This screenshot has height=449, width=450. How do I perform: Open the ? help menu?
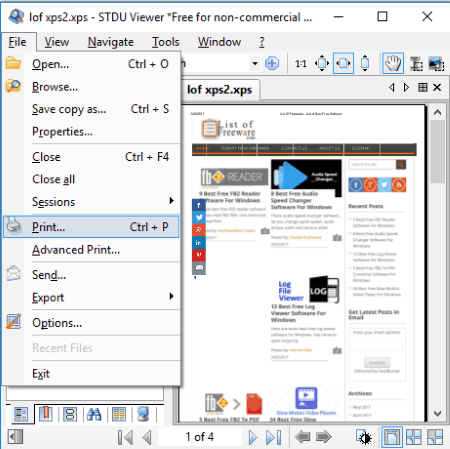(x=262, y=42)
